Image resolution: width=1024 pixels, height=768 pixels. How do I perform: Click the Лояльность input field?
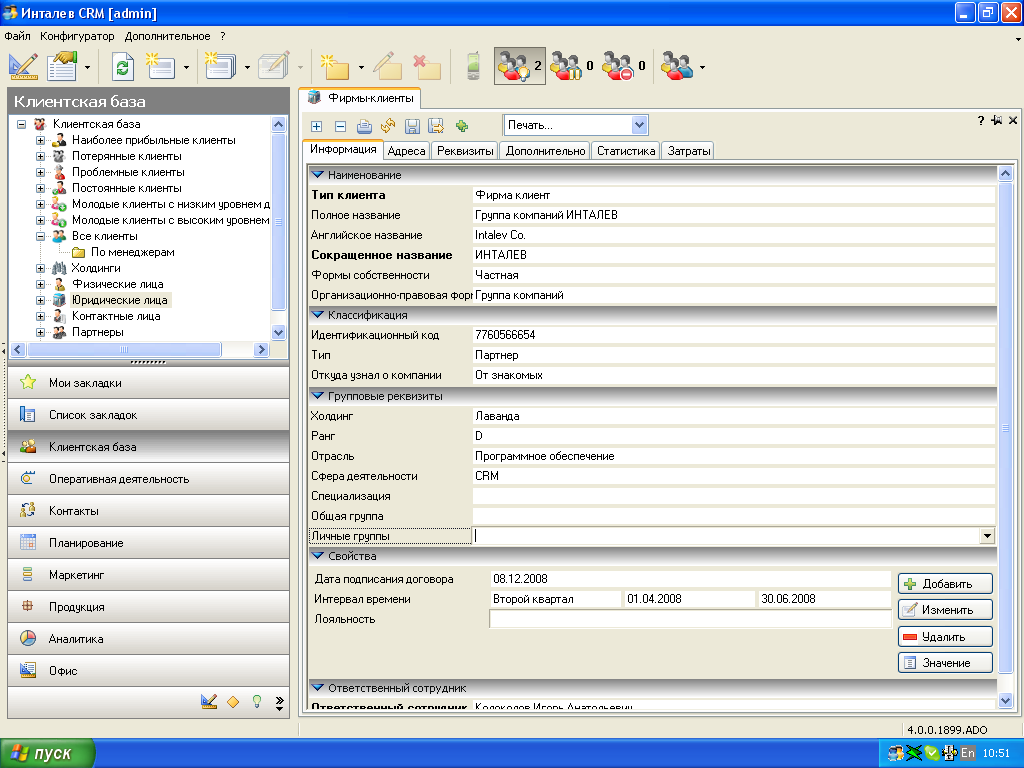click(689, 619)
